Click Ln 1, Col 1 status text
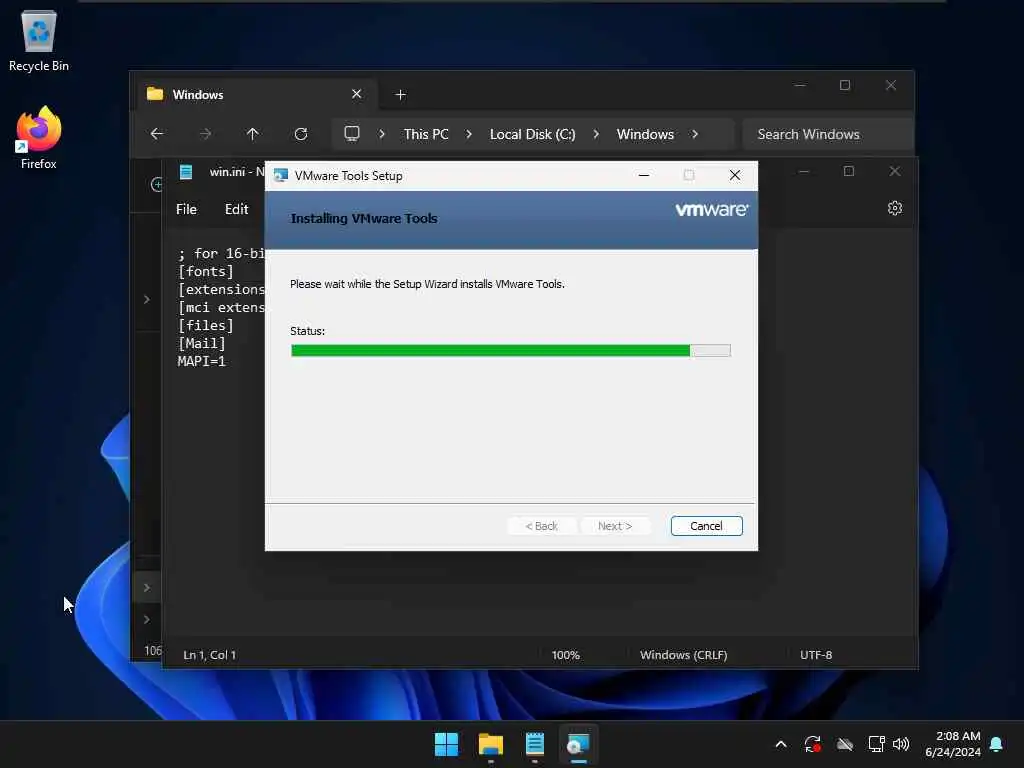The image size is (1024, 768). click(x=210, y=654)
